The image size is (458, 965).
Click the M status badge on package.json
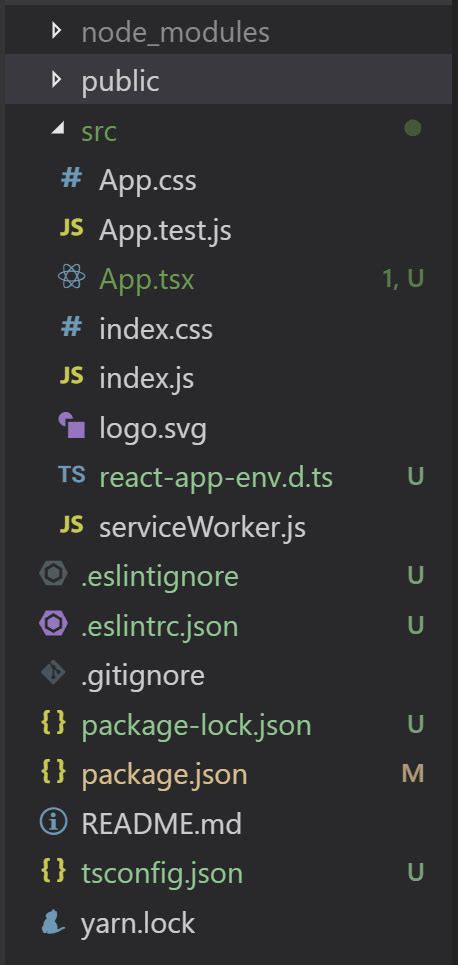413,774
